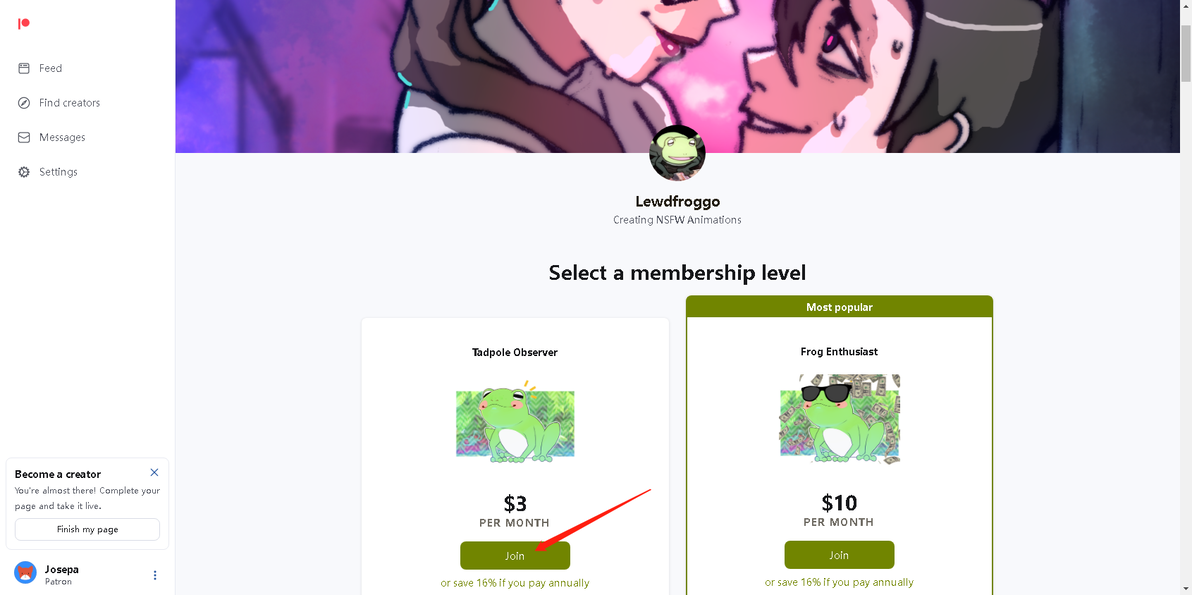
Task: Select annual savings link under Frog Enthusiast
Action: (x=839, y=582)
